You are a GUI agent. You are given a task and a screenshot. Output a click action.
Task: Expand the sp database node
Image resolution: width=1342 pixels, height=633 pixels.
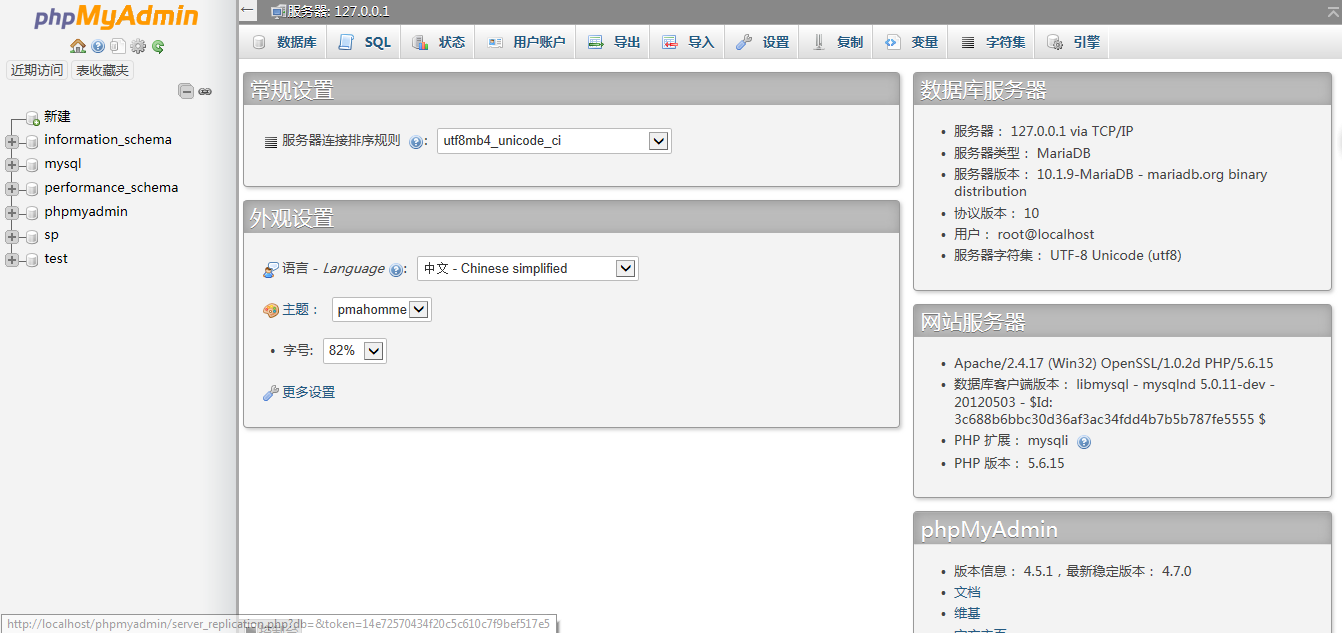(12, 237)
